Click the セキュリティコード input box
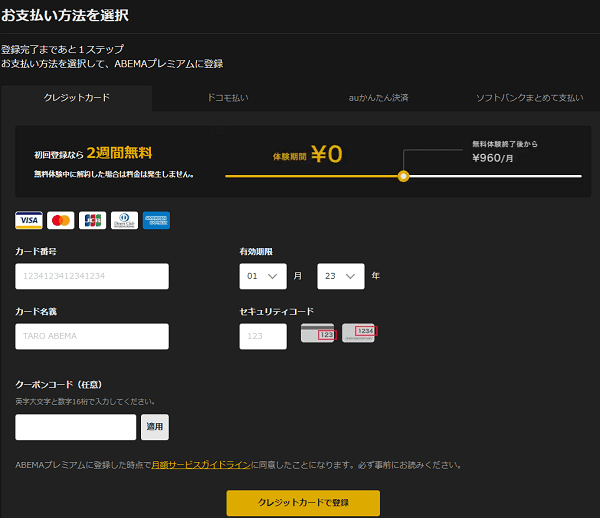The image size is (600, 518). [x=263, y=336]
